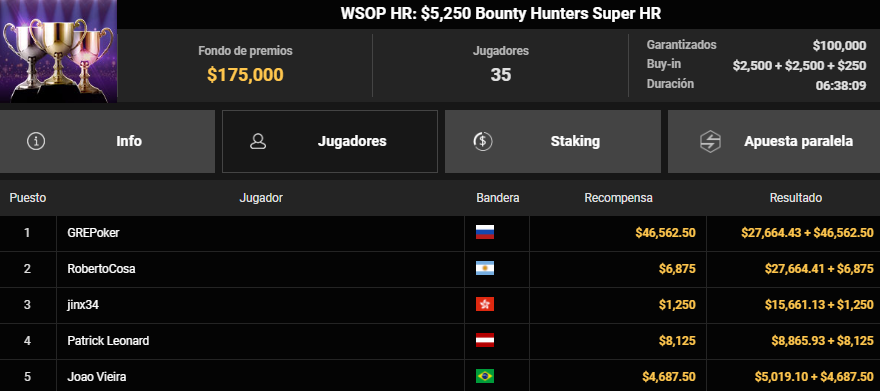Click the Hong Kong flag for jinx34
The image size is (880, 391).
(485, 304)
